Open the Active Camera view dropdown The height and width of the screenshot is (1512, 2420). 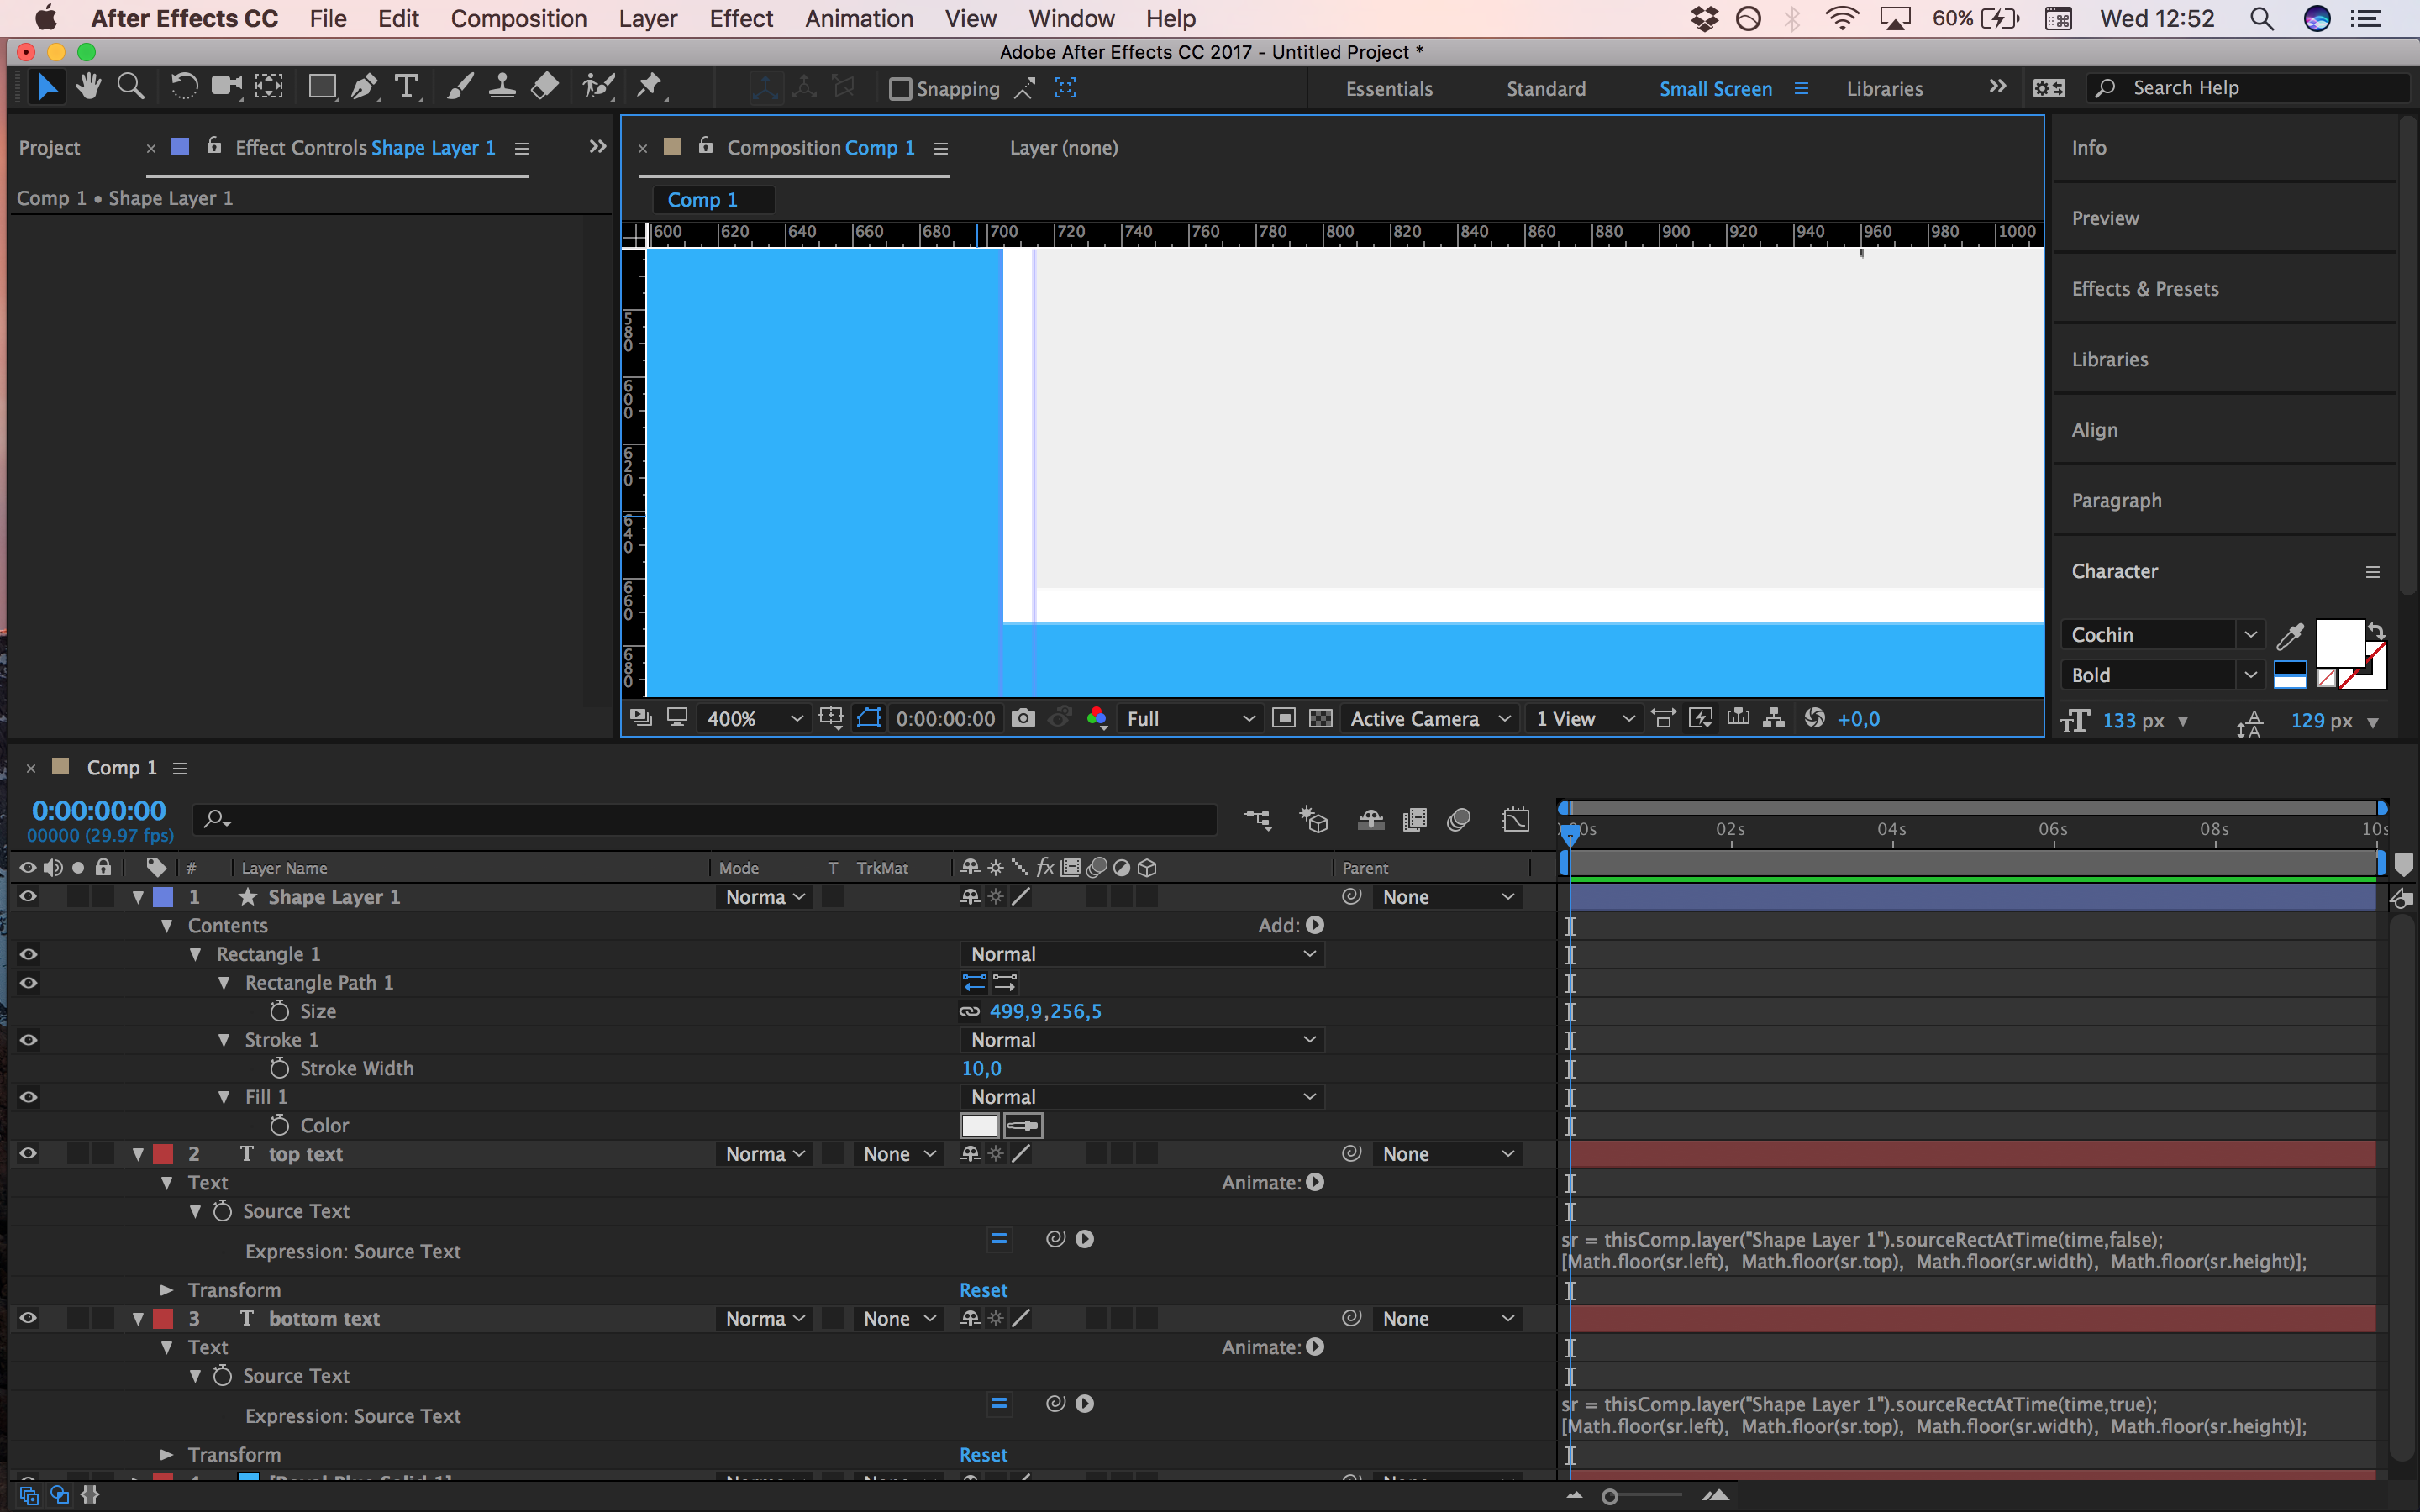tap(1429, 718)
